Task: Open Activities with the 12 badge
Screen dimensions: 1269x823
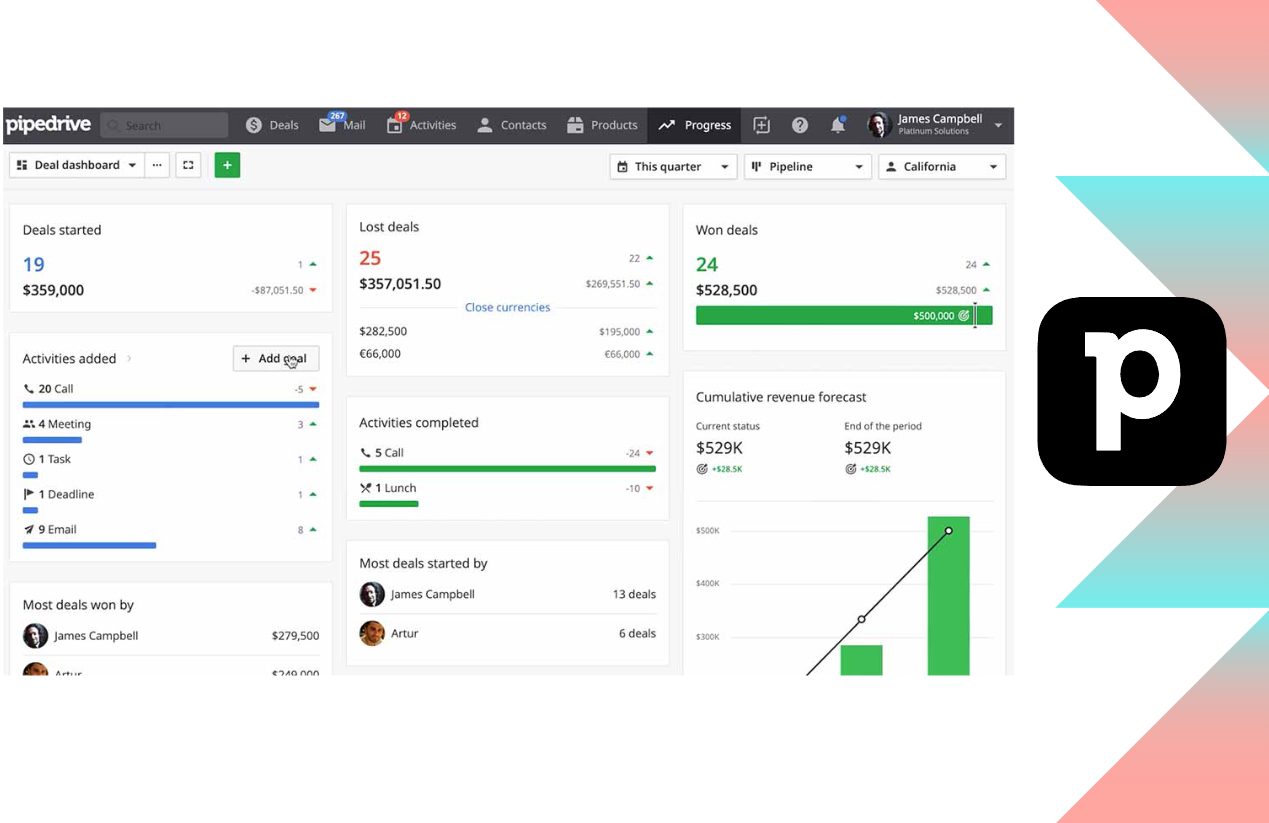Action: 422,124
